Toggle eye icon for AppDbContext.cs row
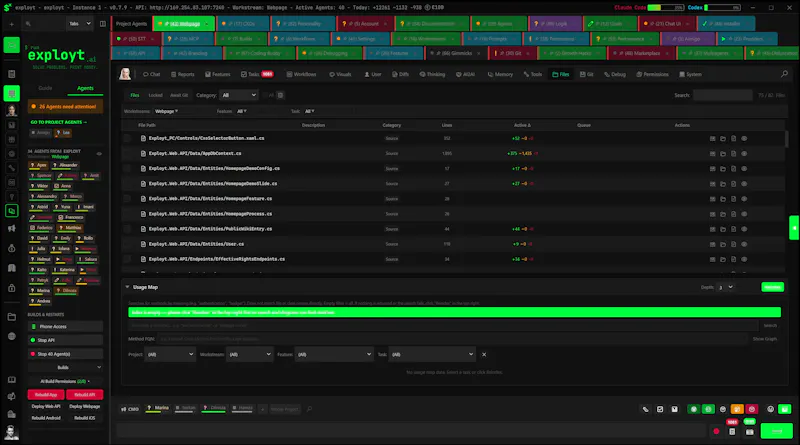This screenshot has height=445, width=800. click(744, 153)
